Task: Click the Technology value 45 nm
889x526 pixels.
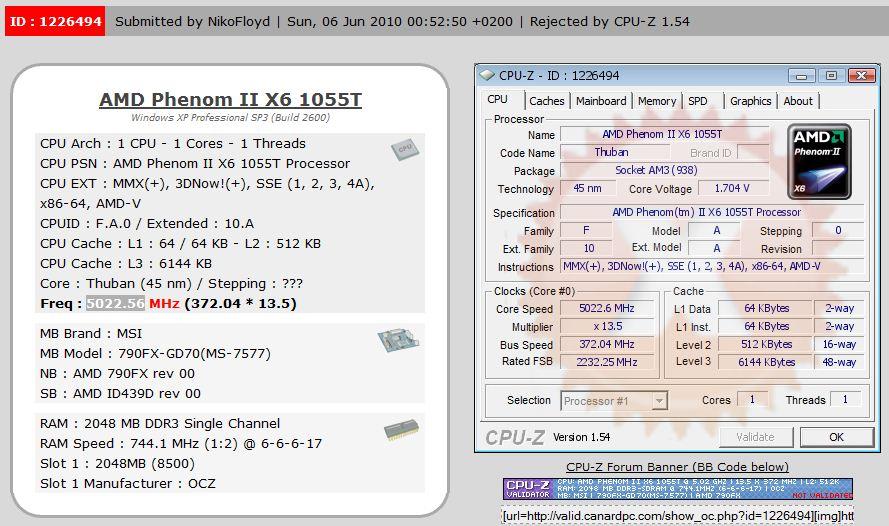Action: (x=587, y=188)
